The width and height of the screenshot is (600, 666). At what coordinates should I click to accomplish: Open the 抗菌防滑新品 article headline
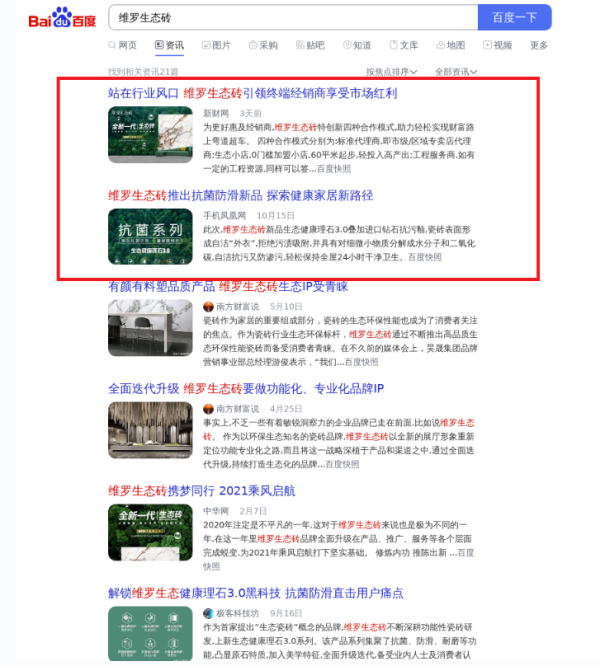pos(240,195)
